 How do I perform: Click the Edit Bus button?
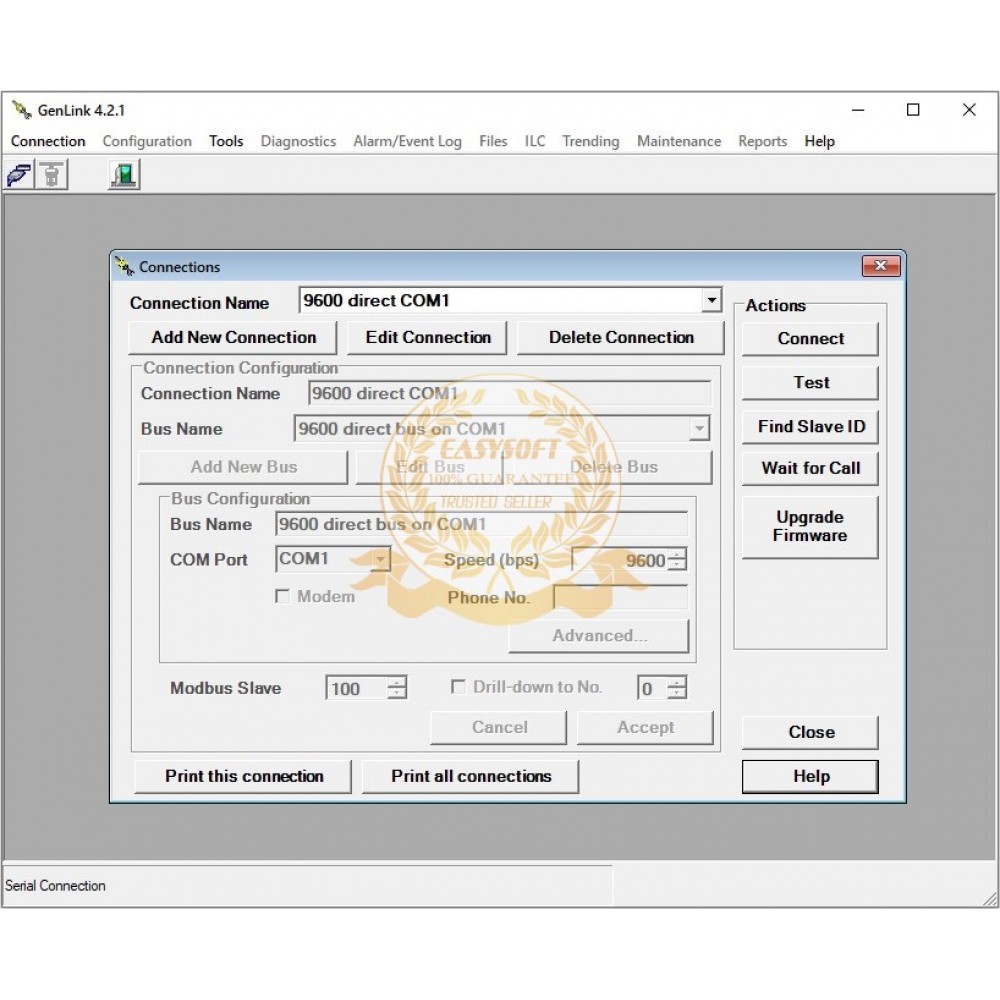[430, 467]
